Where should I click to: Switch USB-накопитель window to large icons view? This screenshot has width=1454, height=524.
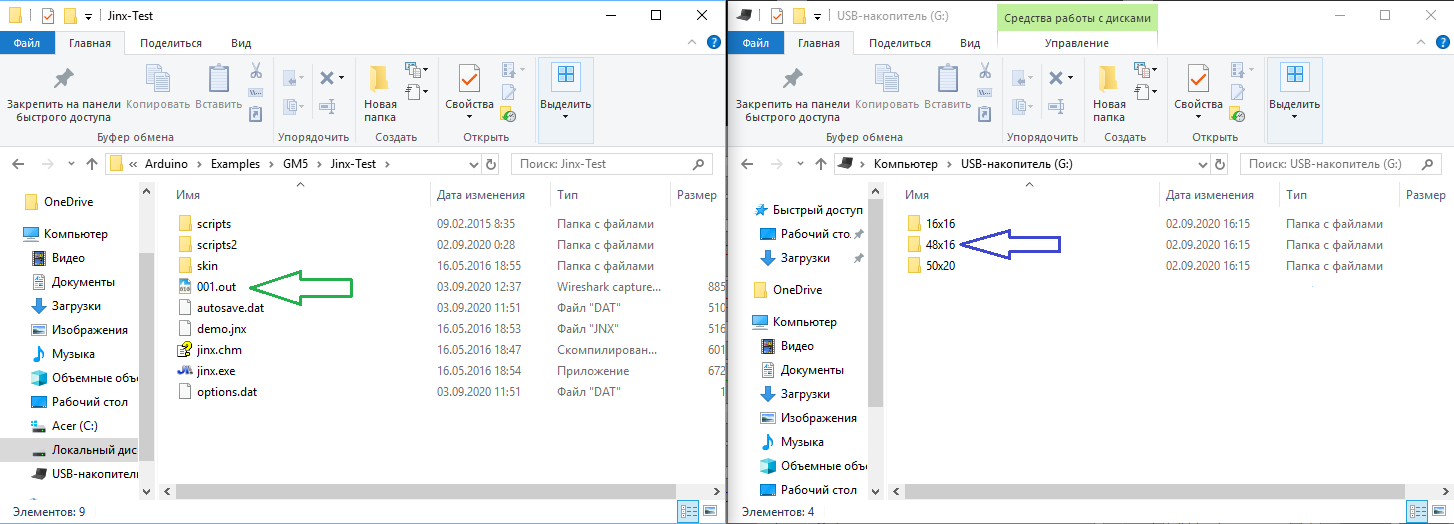coord(1438,511)
